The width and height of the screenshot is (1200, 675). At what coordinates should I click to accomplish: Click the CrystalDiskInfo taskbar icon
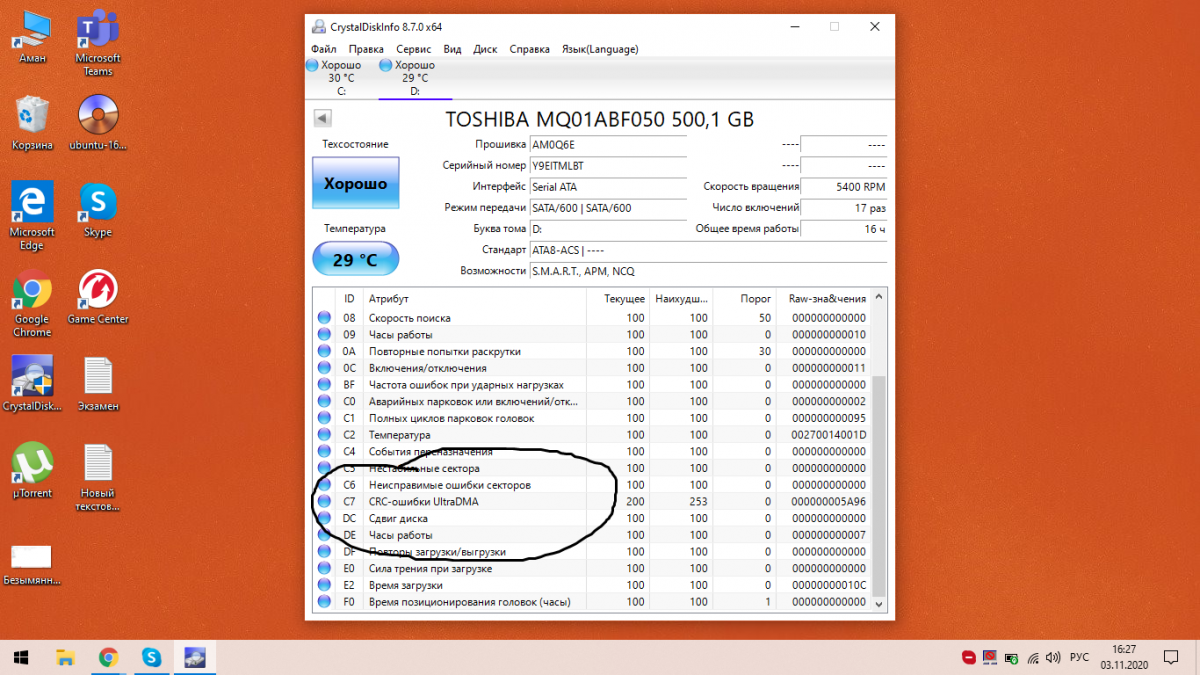pos(193,657)
